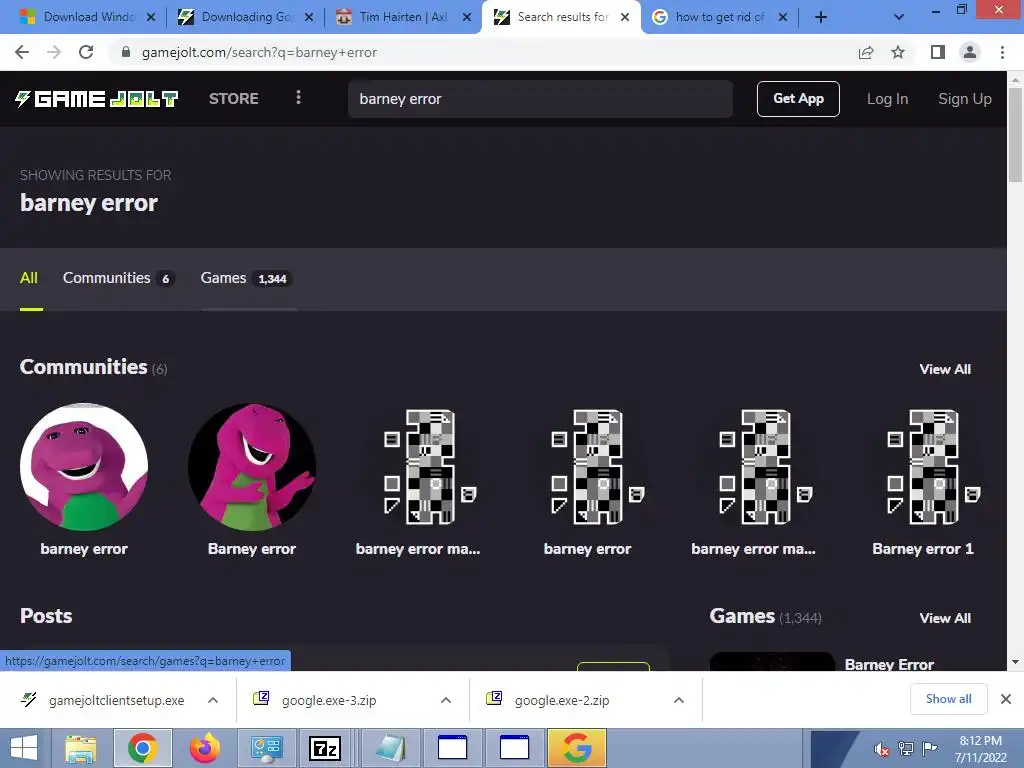1024x768 pixels.
Task: Click View All for Communities
Action: (x=945, y=369)
